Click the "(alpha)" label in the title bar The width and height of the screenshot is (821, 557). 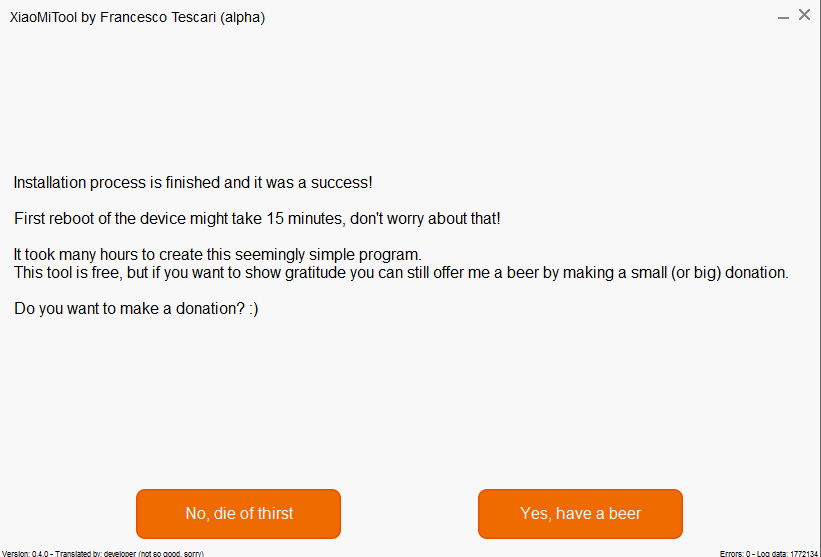pyautogui.click(x=243, y=17)
